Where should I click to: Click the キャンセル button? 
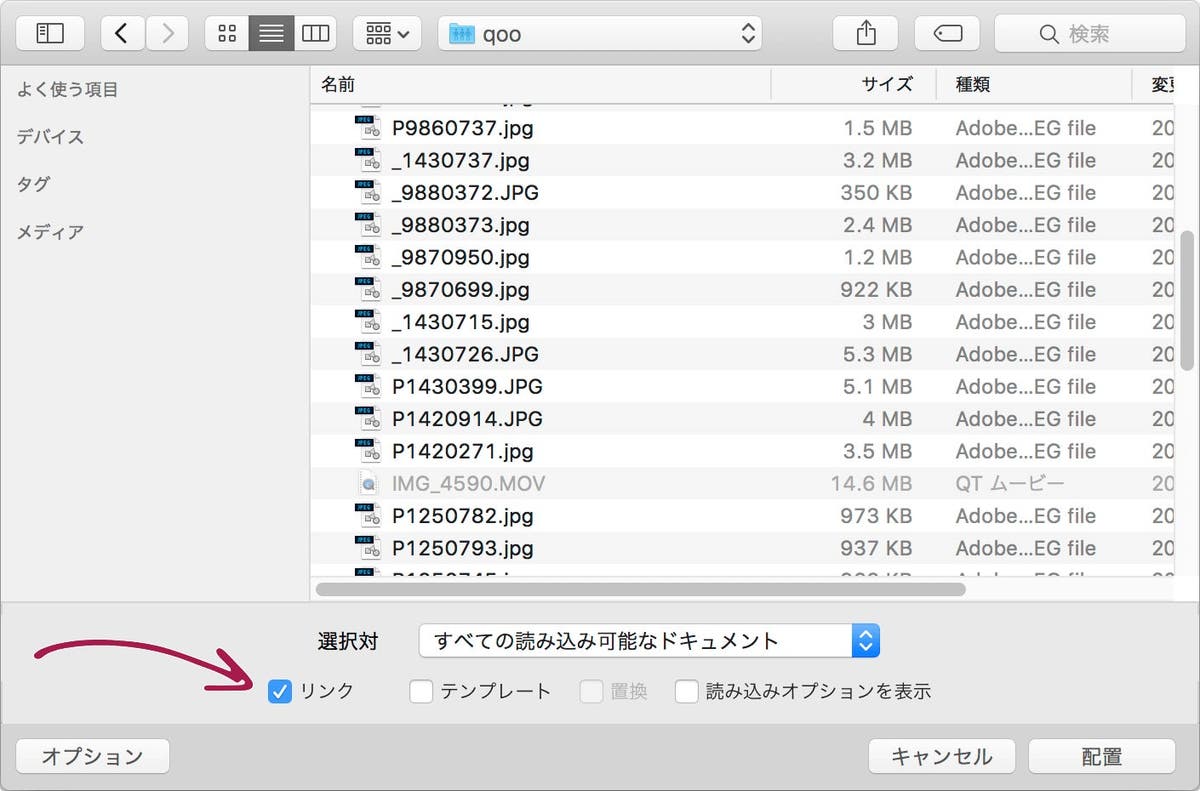[x=942, y=756]
